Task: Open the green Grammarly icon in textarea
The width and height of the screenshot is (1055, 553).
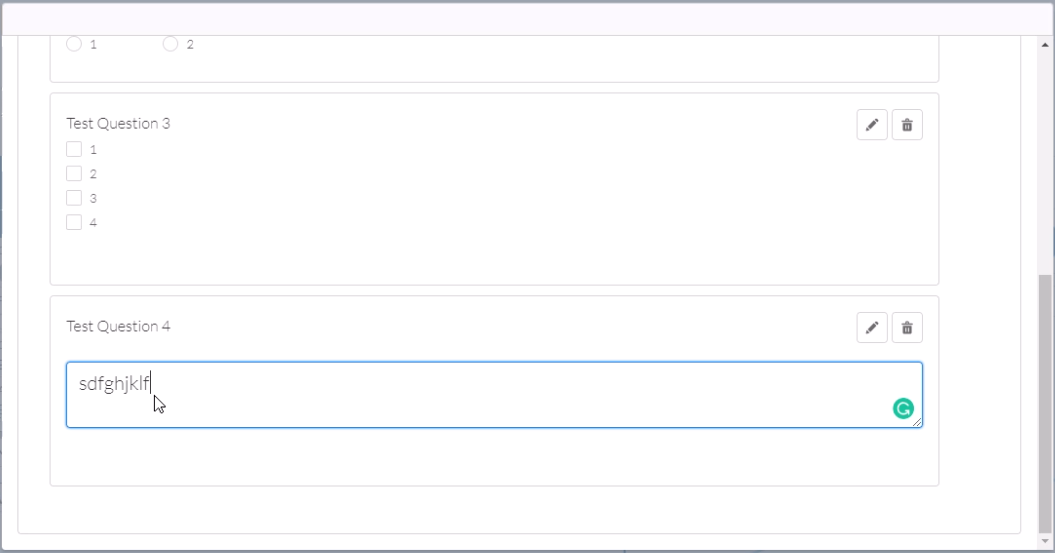Action: pyautogui.click(x=903, y=408)
